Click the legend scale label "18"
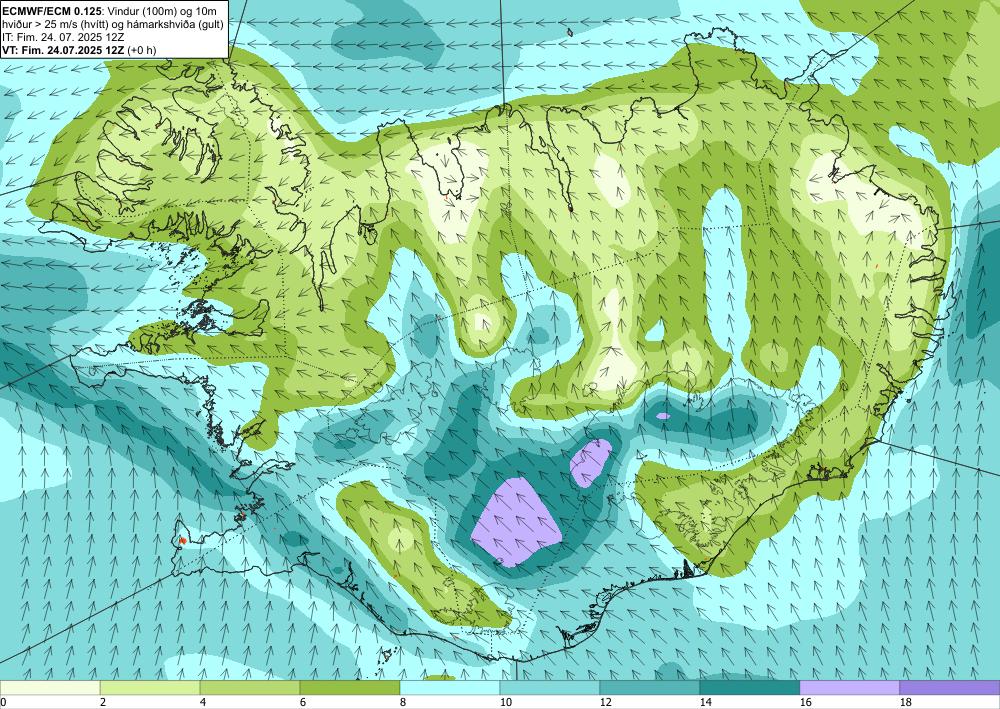 tap(905, 702)
